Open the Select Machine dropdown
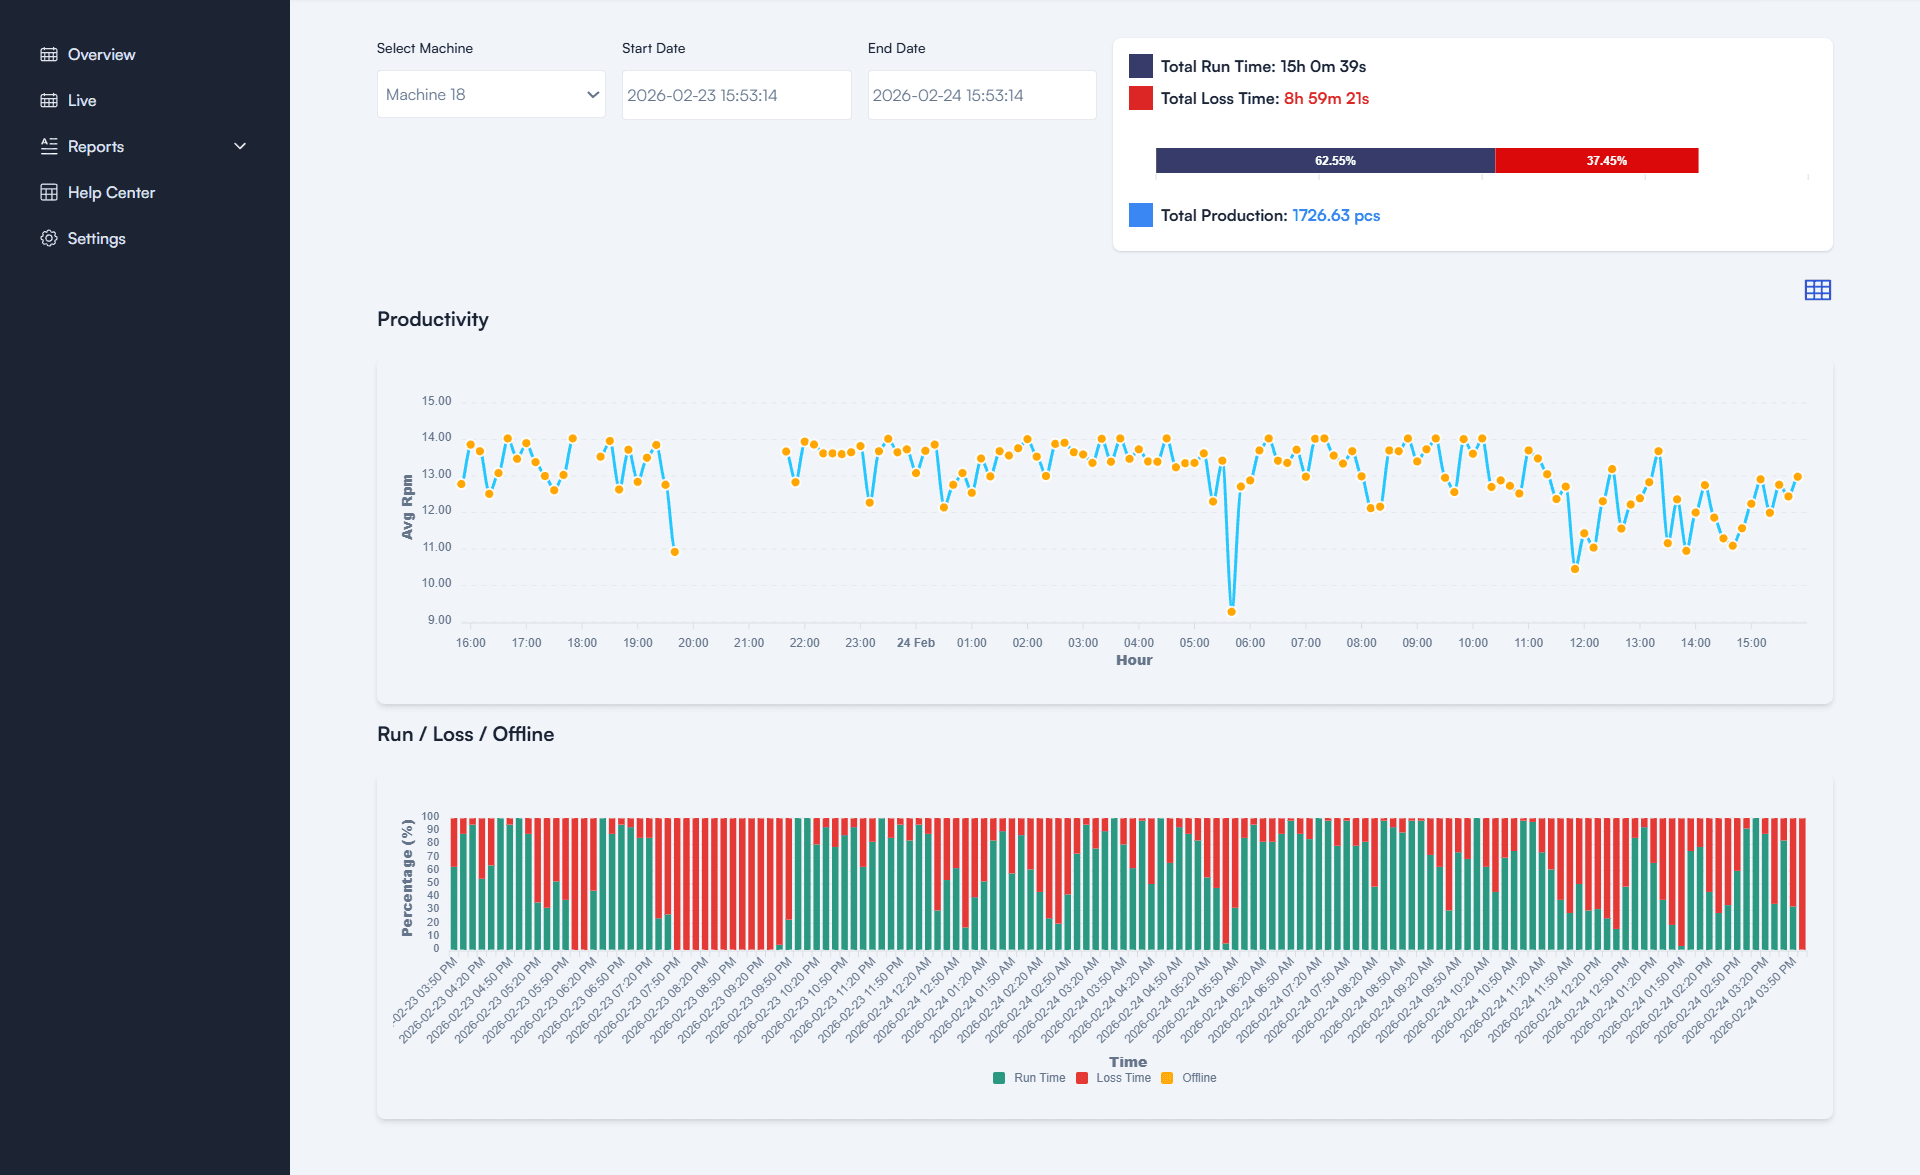 491,94
